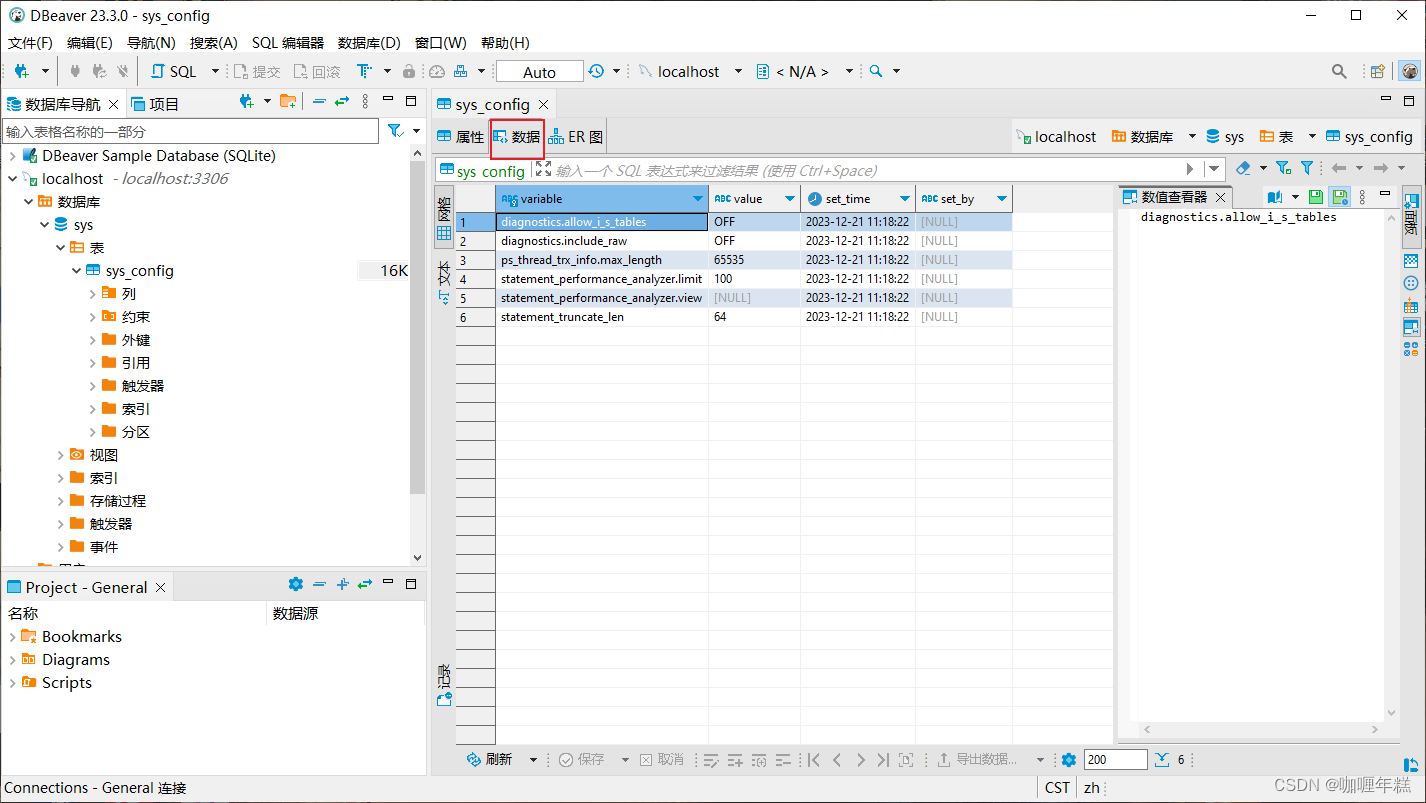Click the search icon at window top right
Viewport: 1426px width, 803px height.
[x=1339, y=72]
